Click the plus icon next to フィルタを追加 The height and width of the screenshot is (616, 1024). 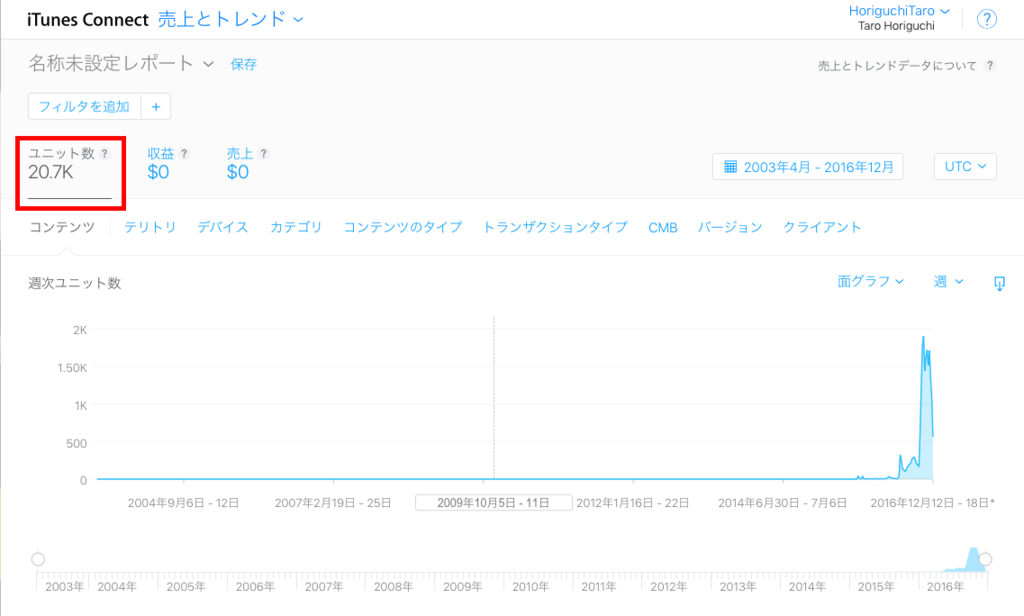[x=156, y=106]
